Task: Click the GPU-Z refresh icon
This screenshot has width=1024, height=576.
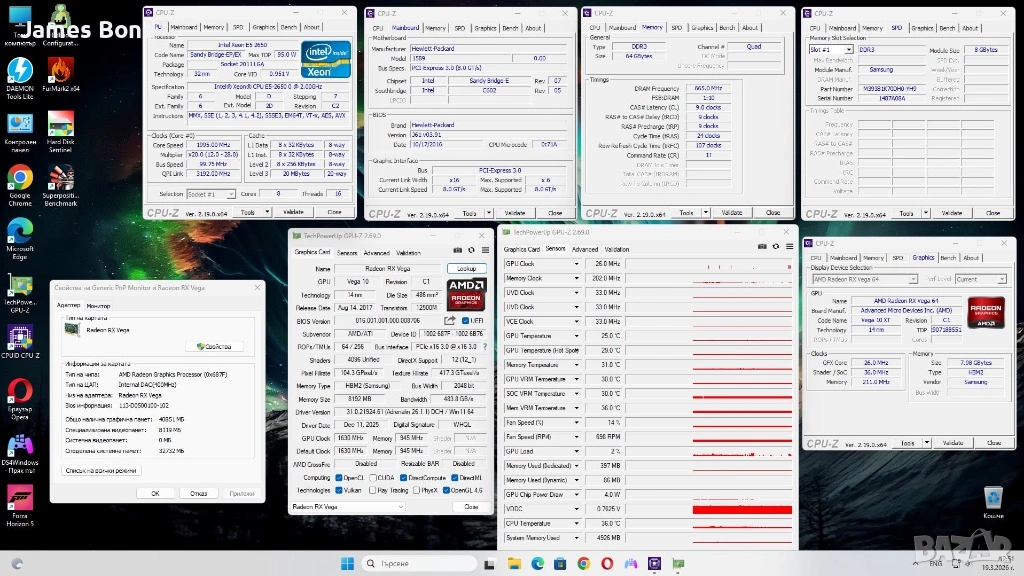Action: [471, 252]
